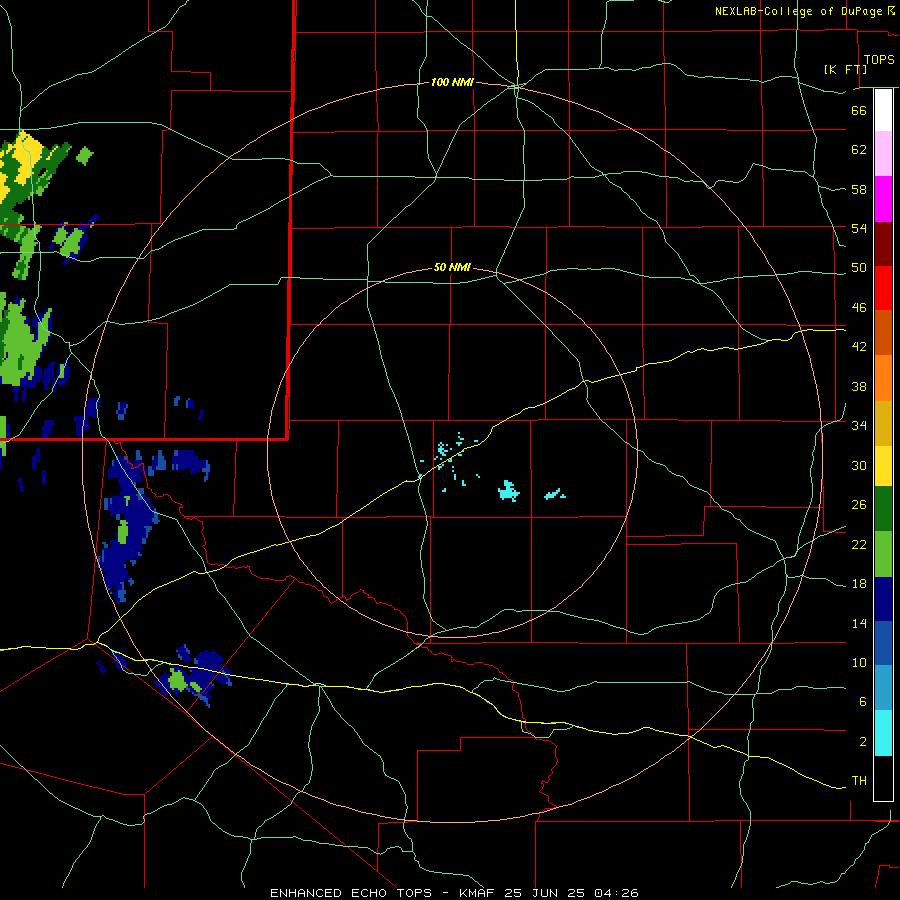This screenshot has width=900, height=900.
Task: Select the 58 legend value
Action: pyautogui.click(x=859, y=189)
